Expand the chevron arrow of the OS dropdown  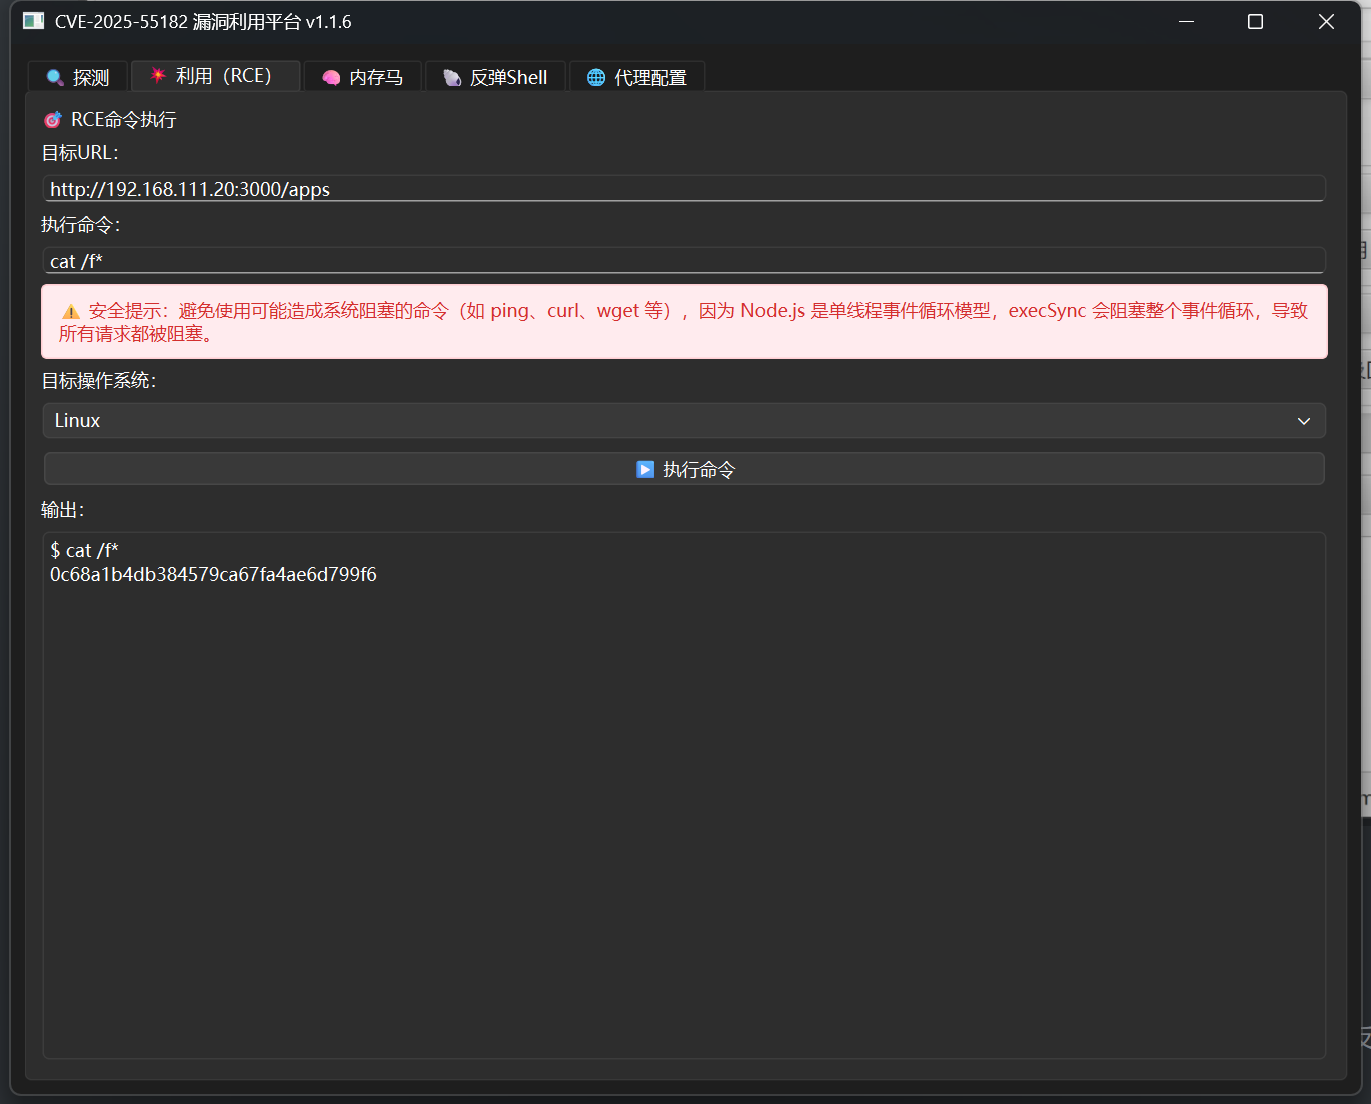[1303, 421]
